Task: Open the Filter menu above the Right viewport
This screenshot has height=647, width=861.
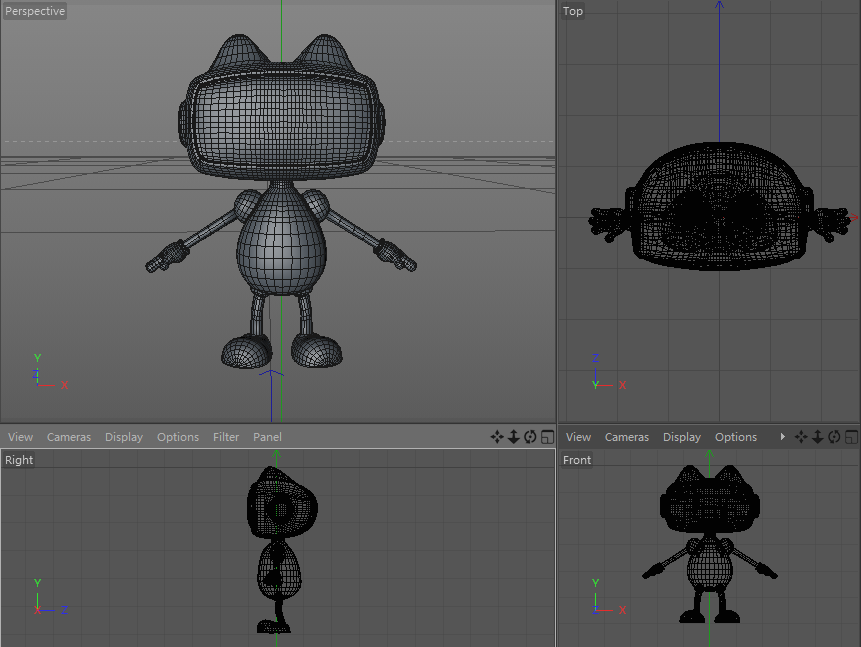Action: 226,437
